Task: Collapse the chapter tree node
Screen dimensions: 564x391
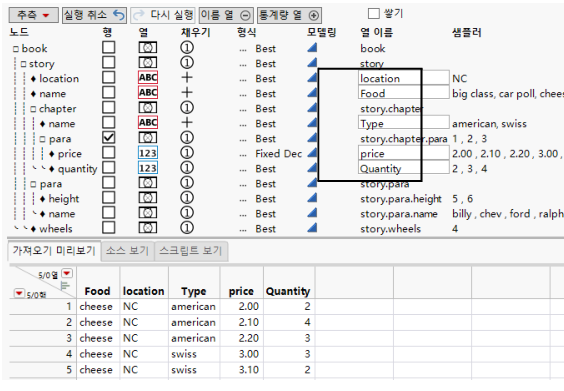Action: click(x=33, y=109)
